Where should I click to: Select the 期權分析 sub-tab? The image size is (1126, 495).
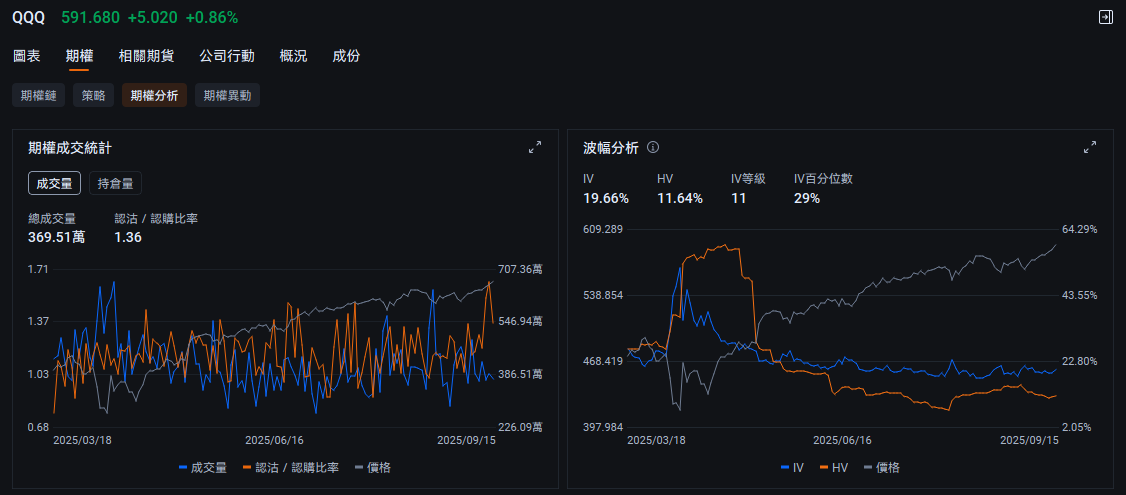tap(154, 96)
